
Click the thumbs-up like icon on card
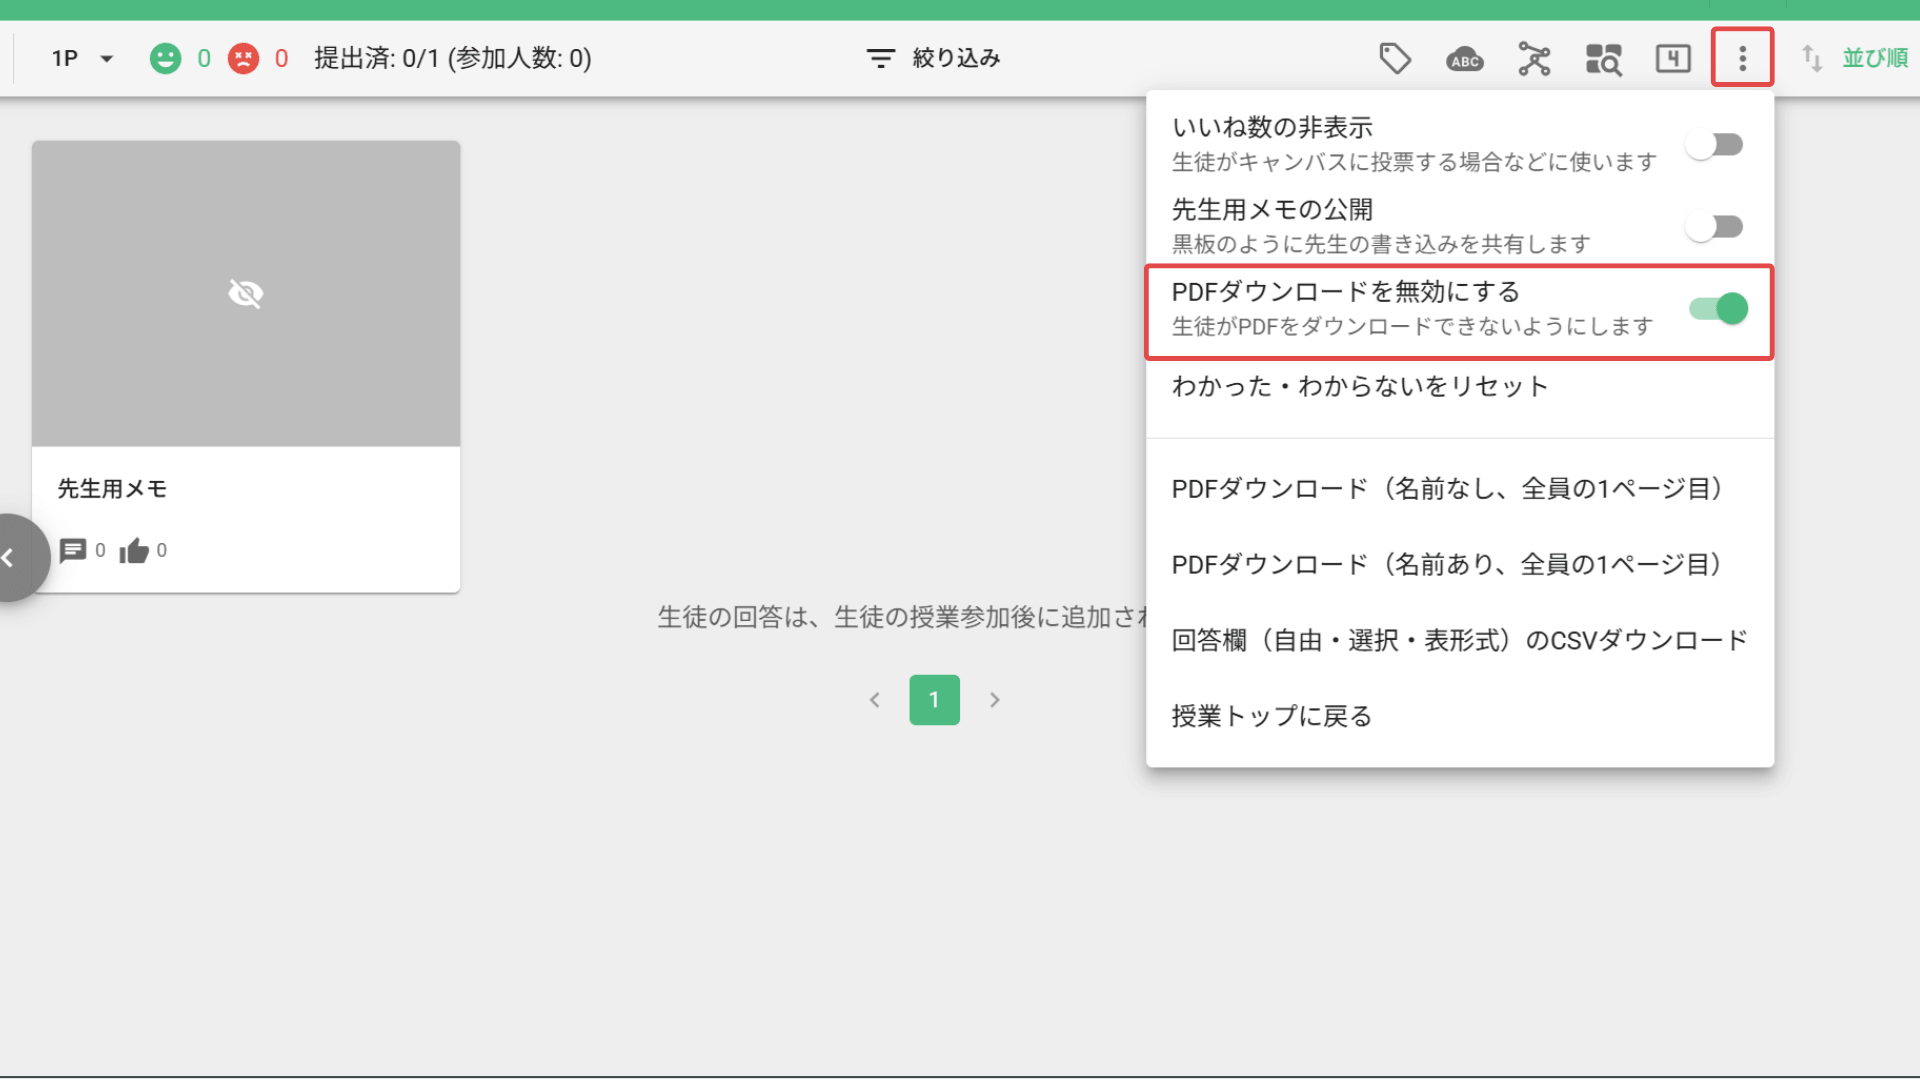(x=134, y=550)
